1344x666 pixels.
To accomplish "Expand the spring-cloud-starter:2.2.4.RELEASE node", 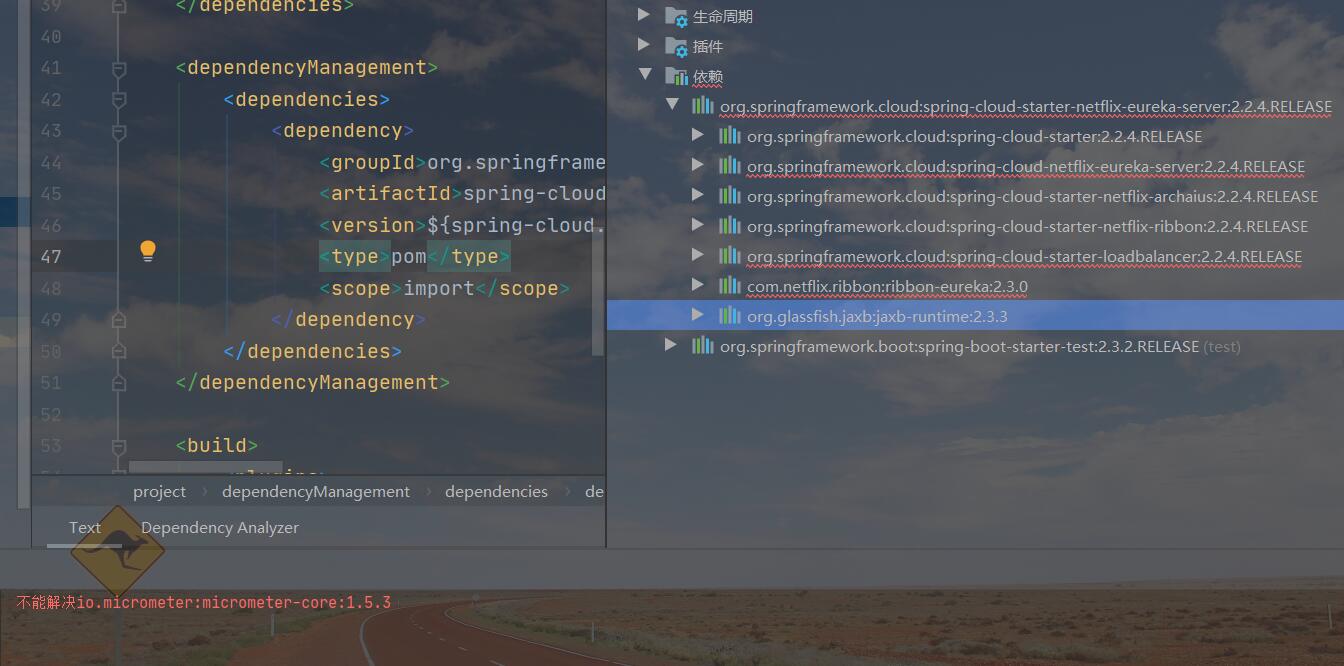I will 697,135.
